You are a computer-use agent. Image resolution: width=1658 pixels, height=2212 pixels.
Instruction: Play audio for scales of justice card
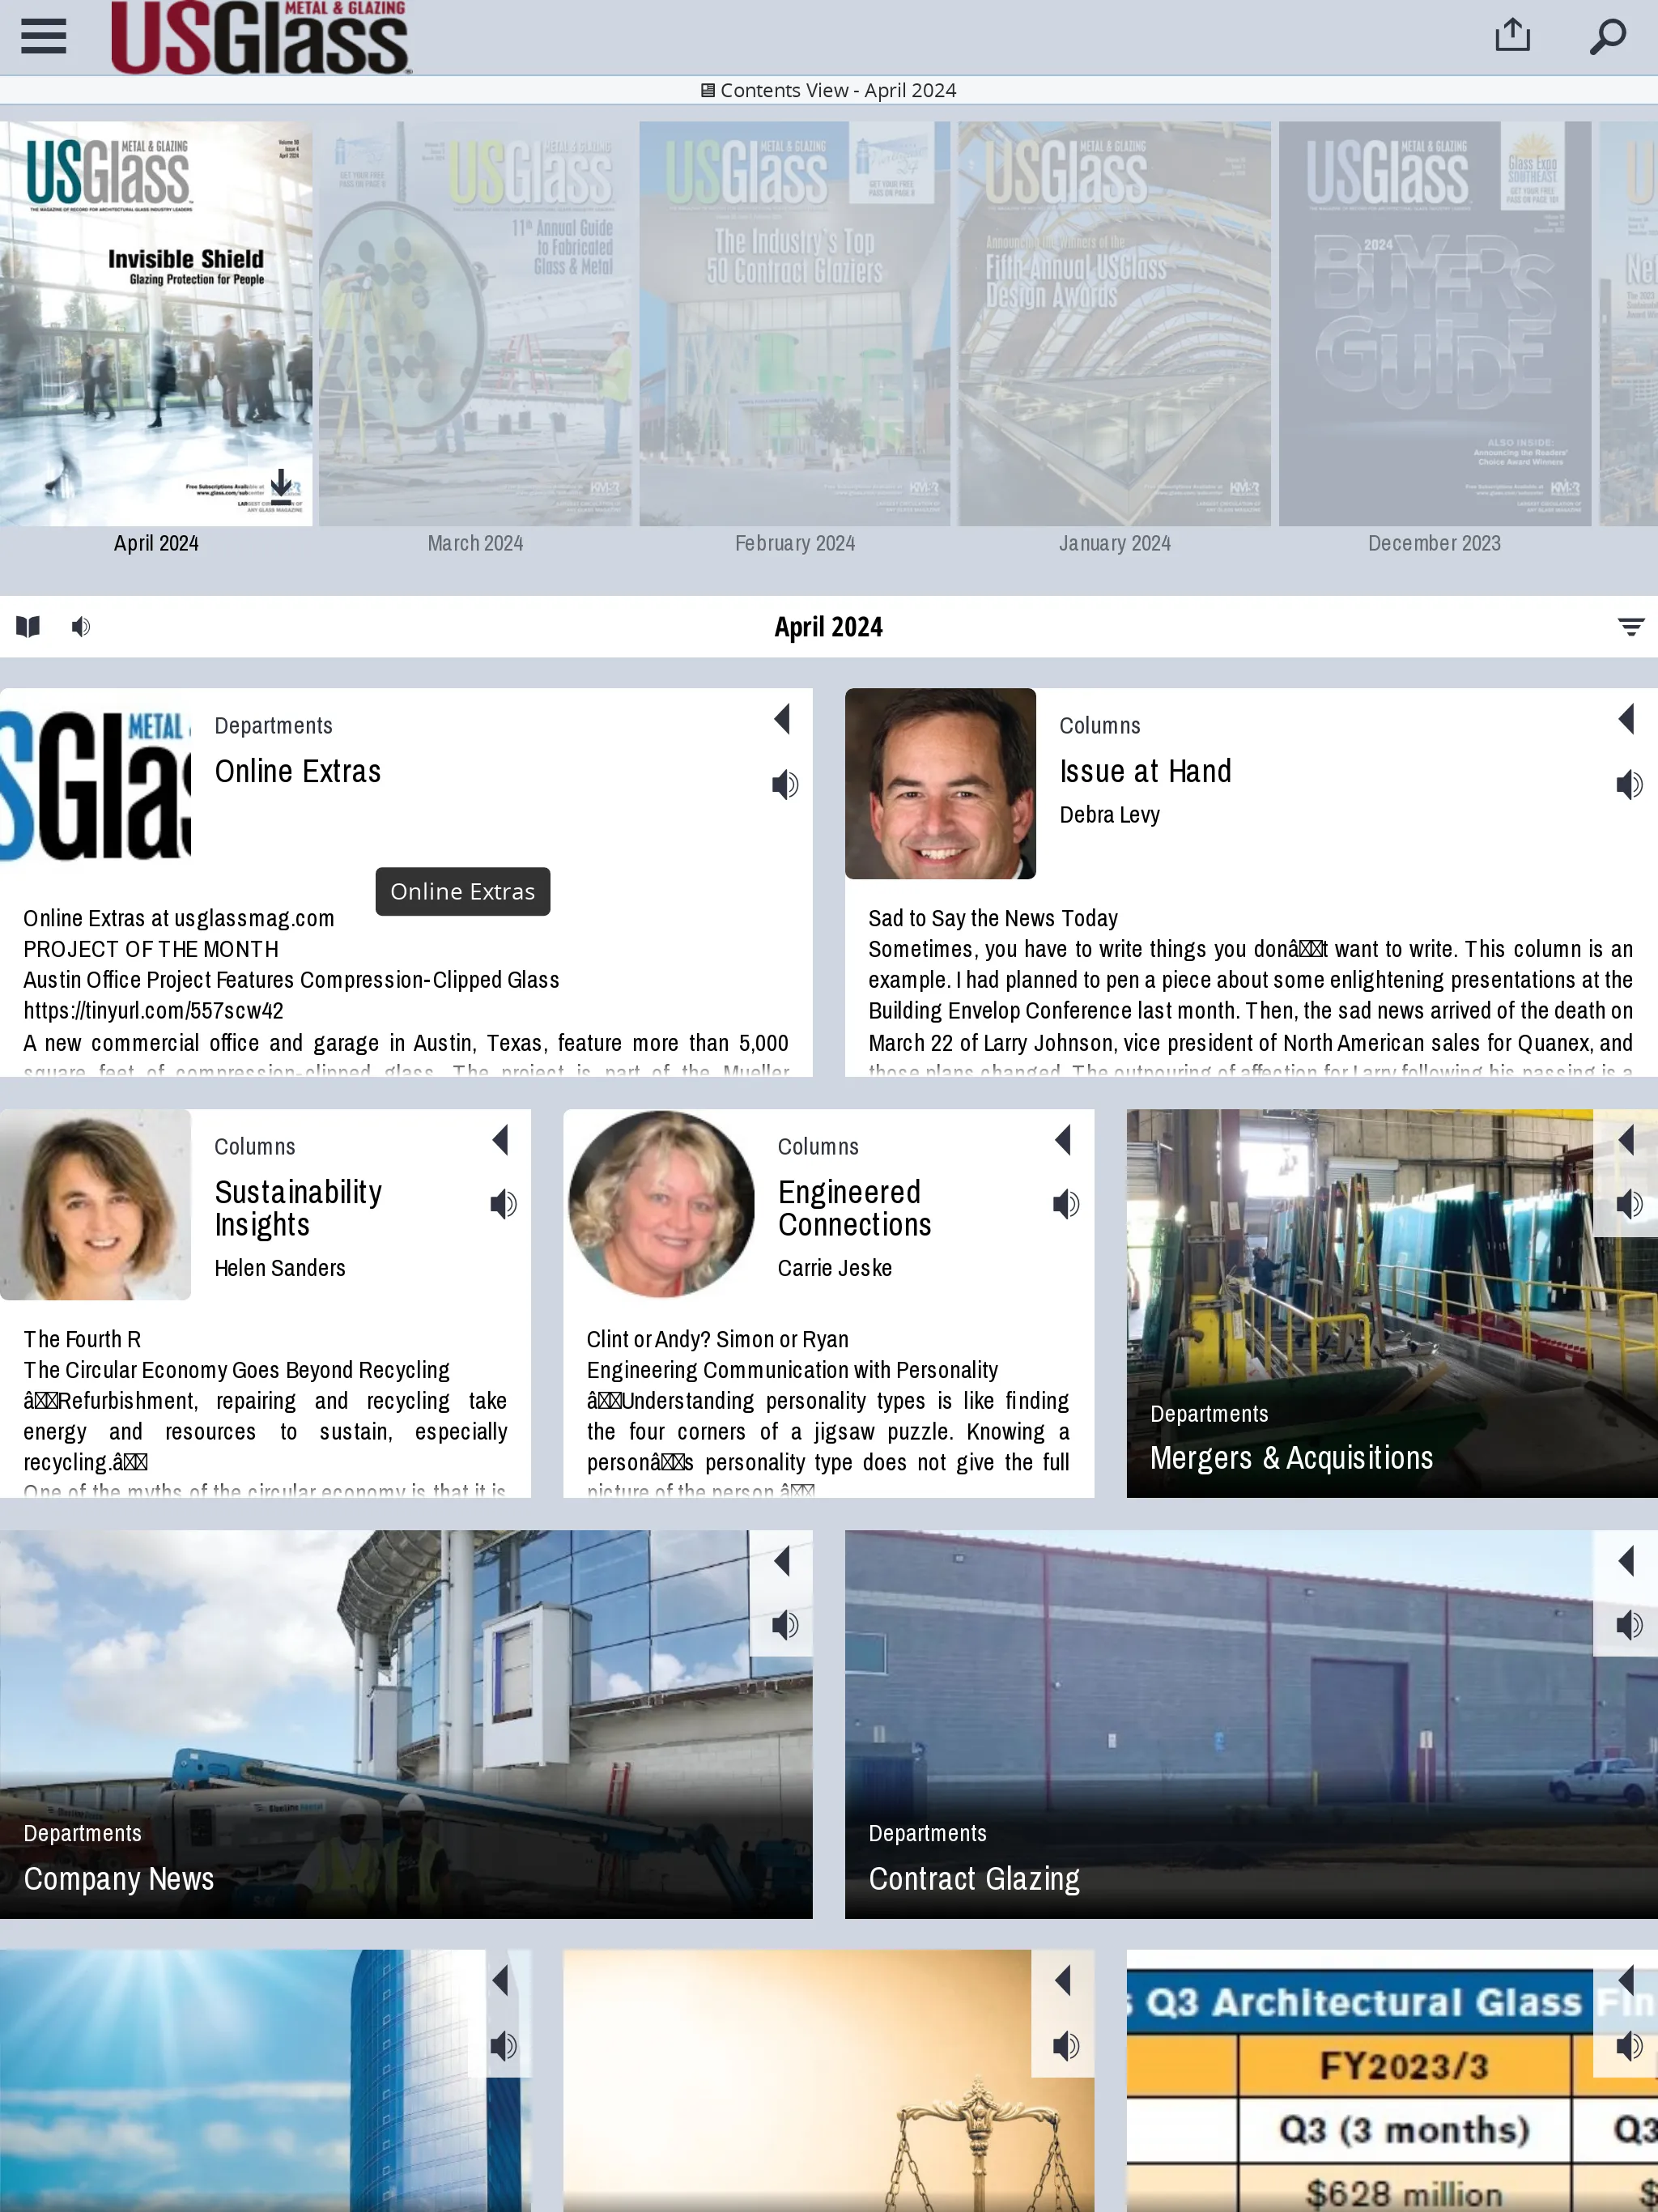pyautogui.click(x=1066, y=2046)
